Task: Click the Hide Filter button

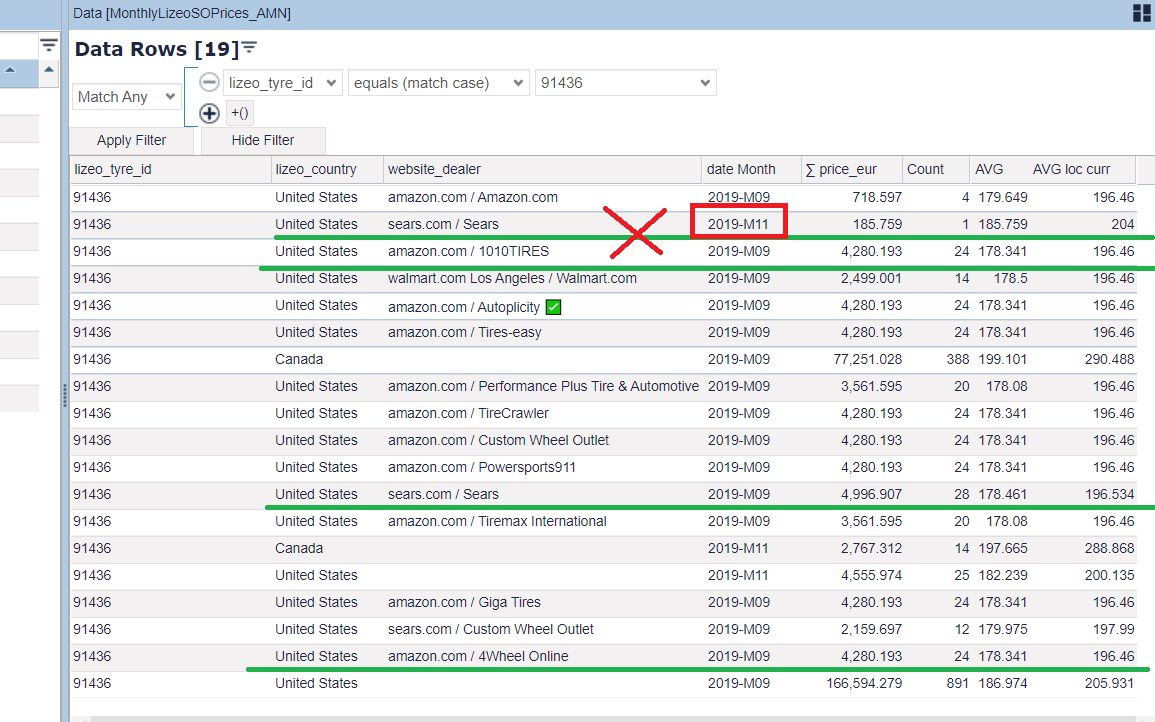Action: click(x=263, y=141)
